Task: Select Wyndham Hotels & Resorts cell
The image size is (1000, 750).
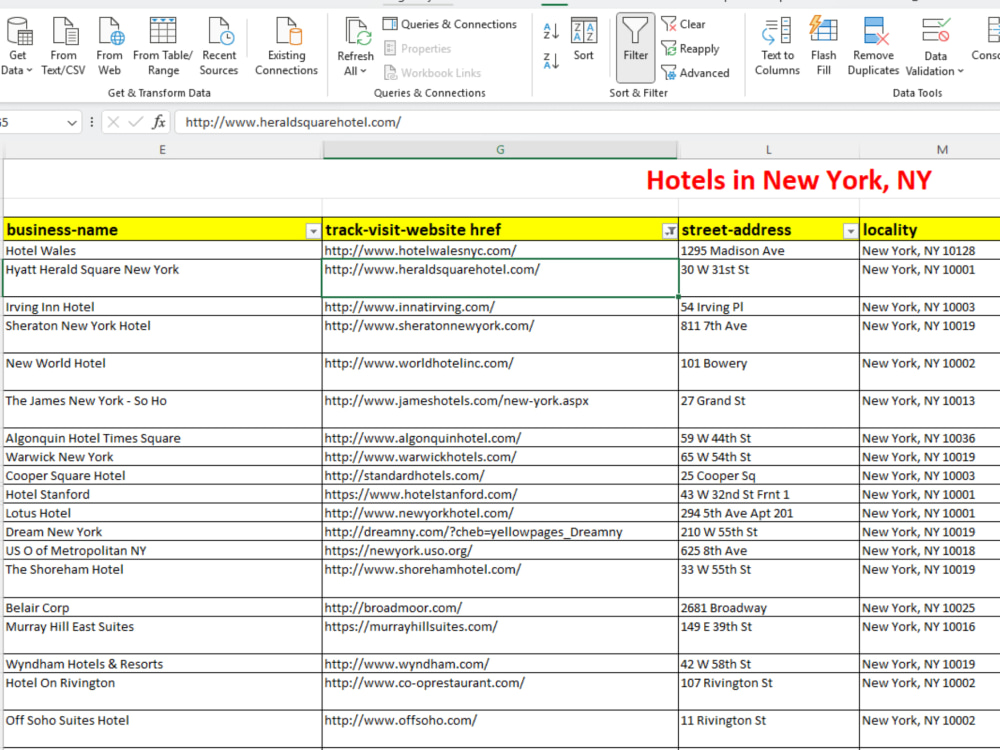Action: [163, 664]
